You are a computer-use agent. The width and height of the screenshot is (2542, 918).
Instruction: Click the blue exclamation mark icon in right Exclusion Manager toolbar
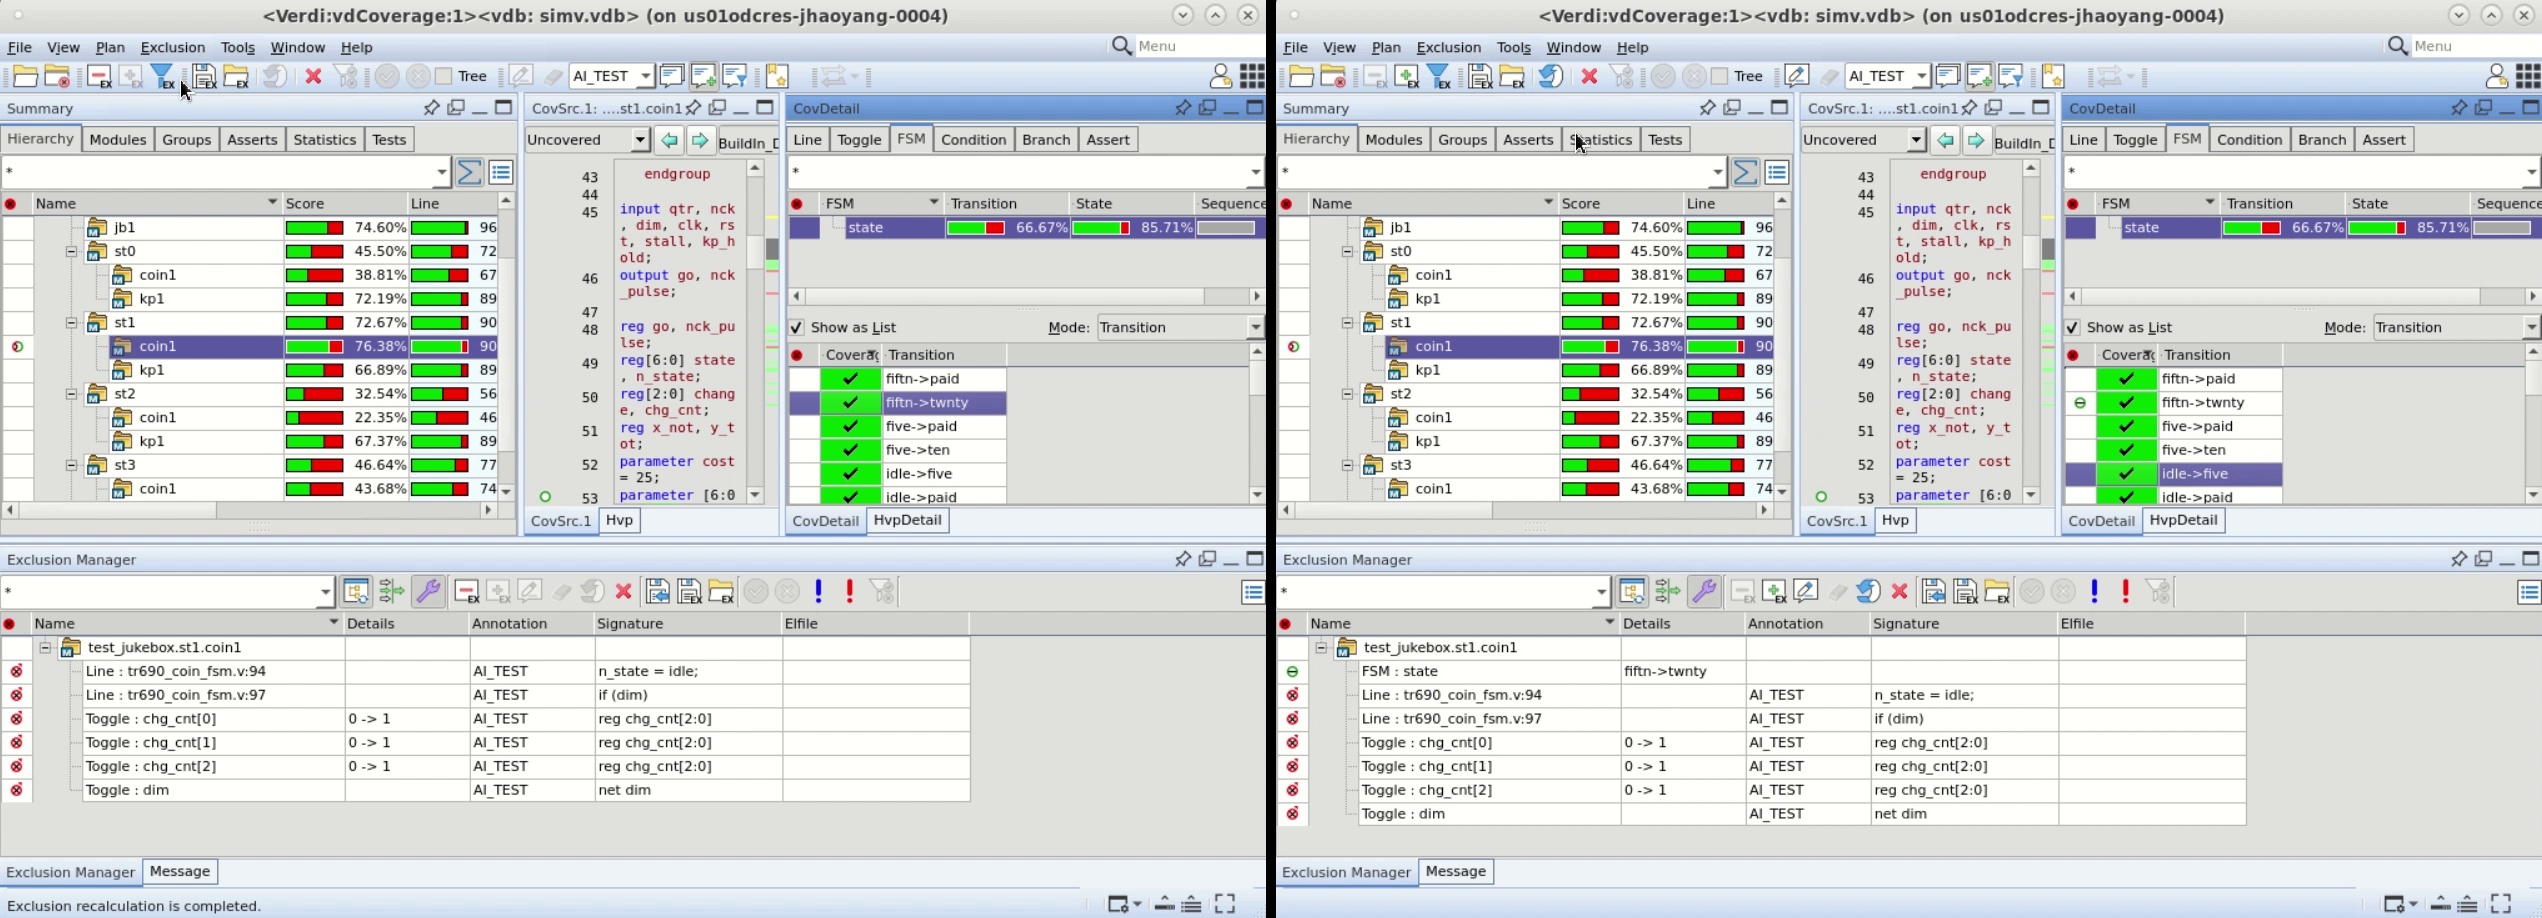pyautogui.click(x=2095, y=592)
